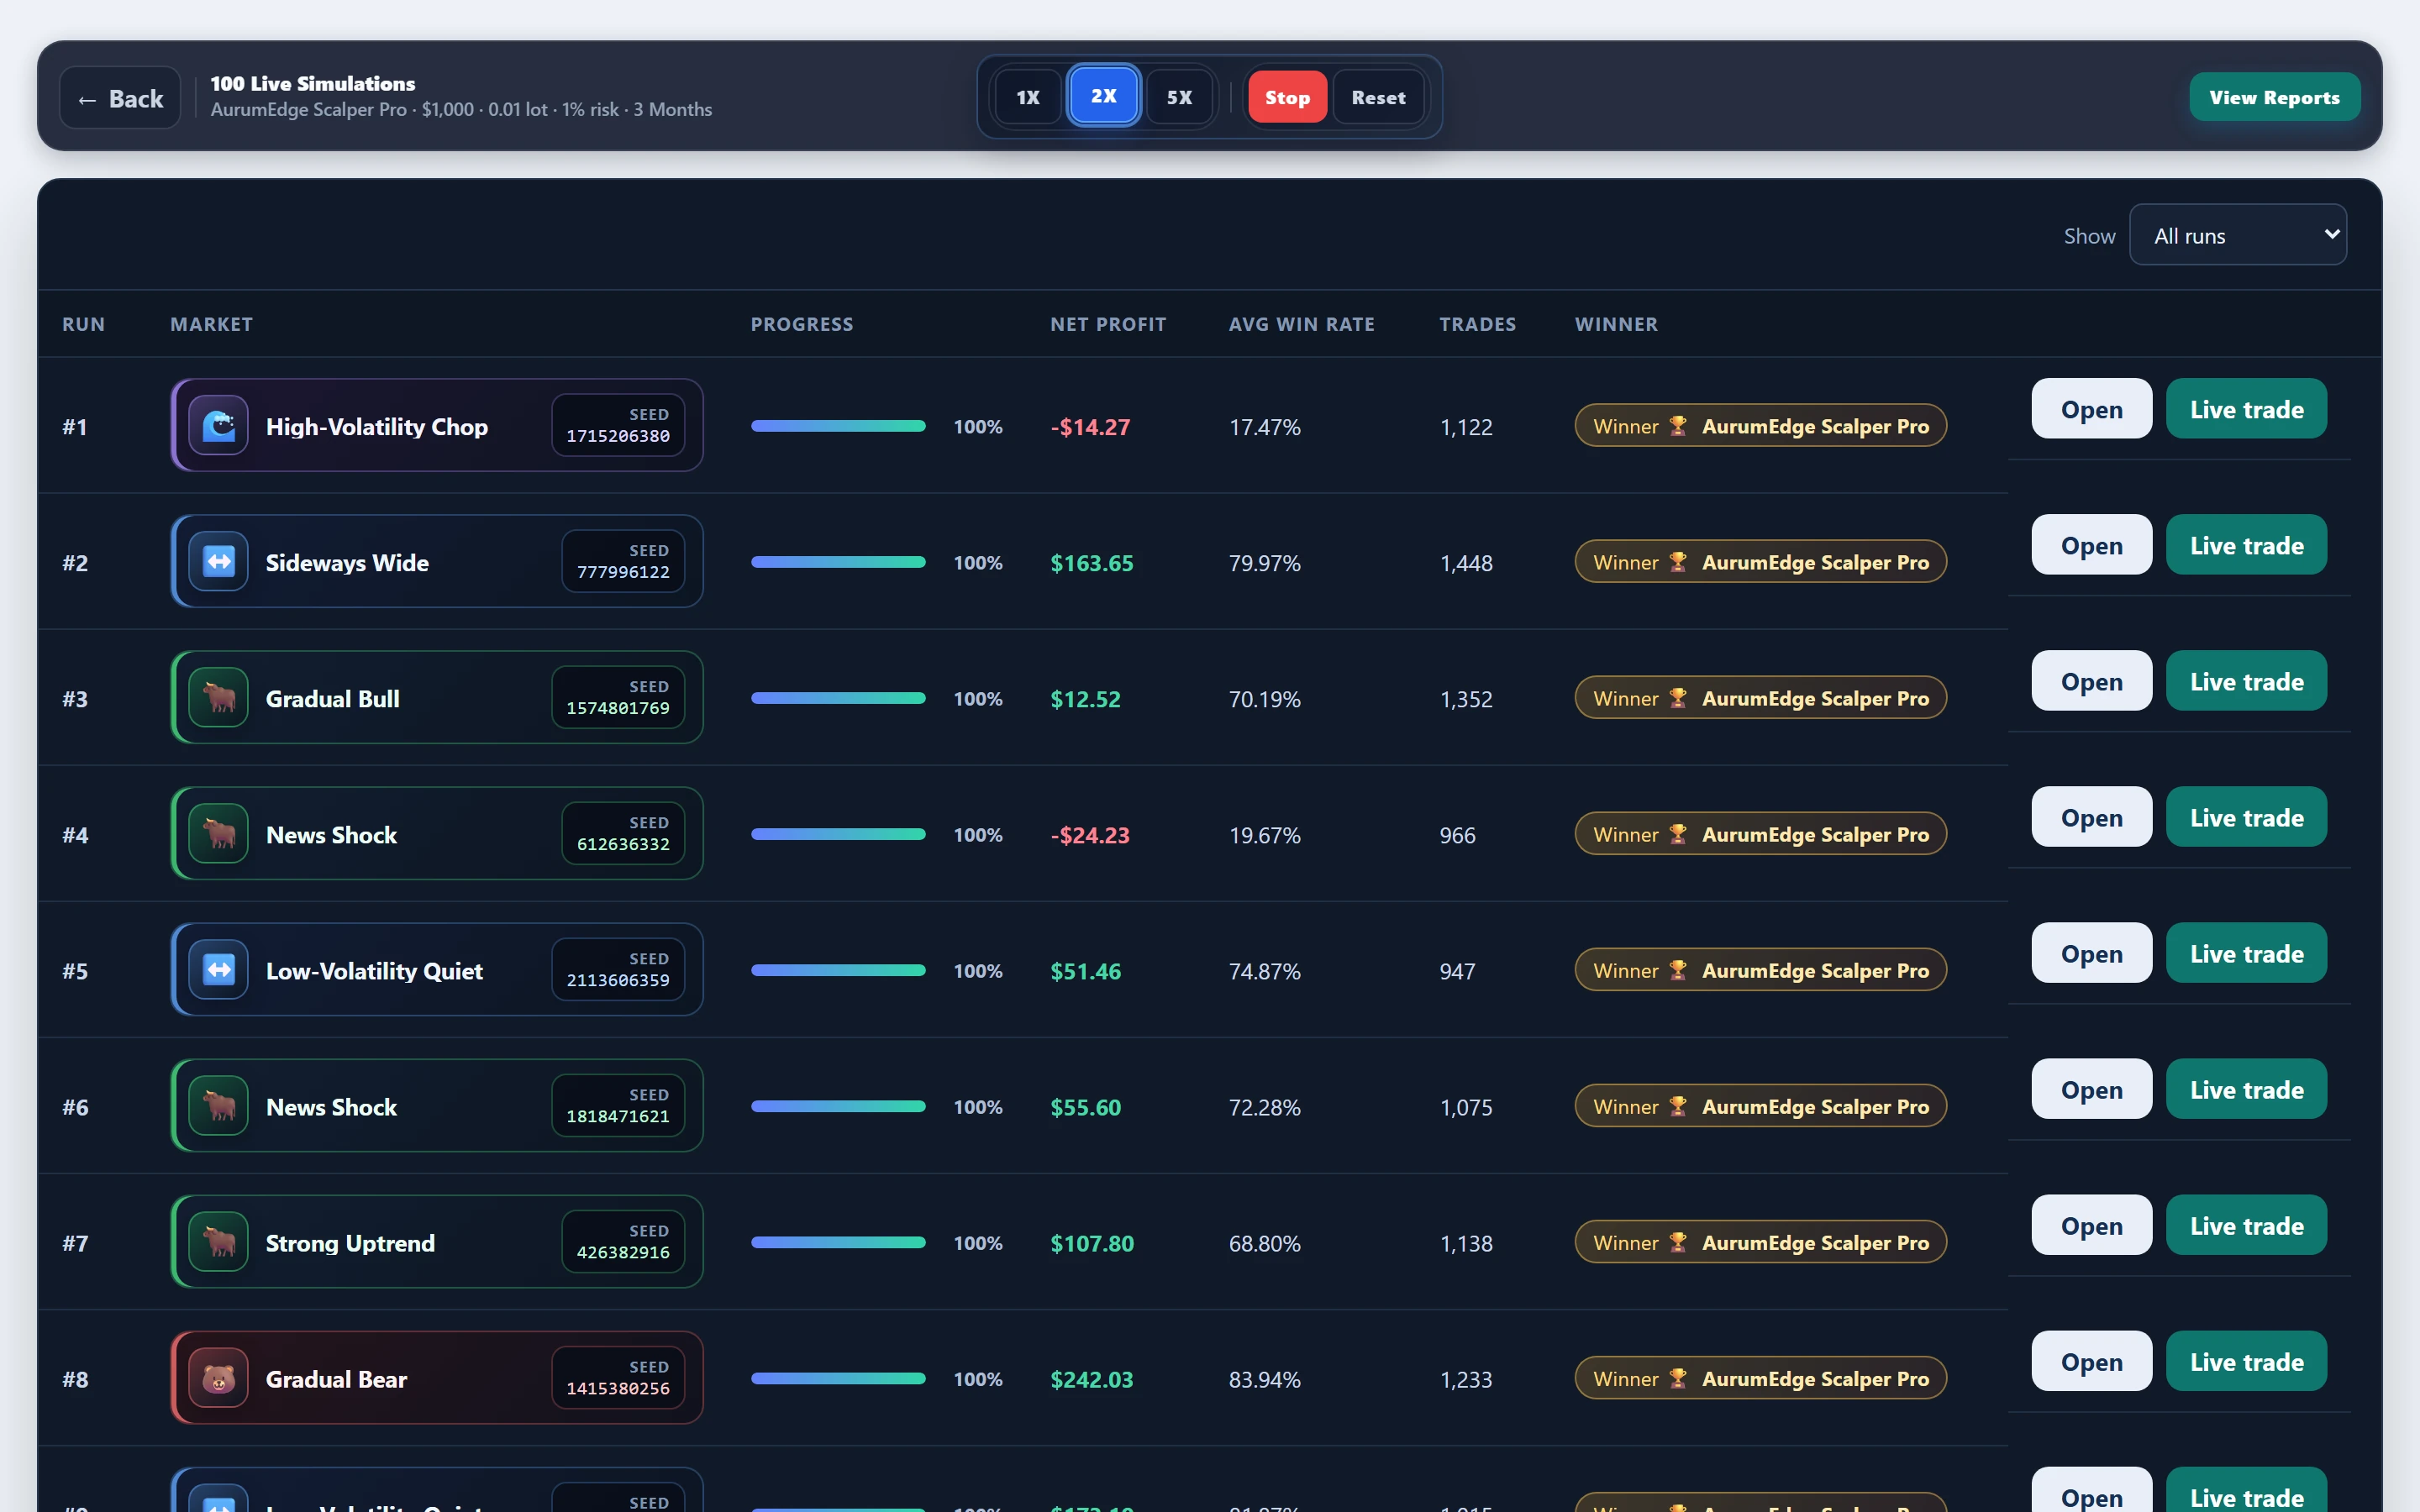Click the Strong Uptrend market card
The height and width of the screenshot is (1512, 2420).
coord(437,1242)
